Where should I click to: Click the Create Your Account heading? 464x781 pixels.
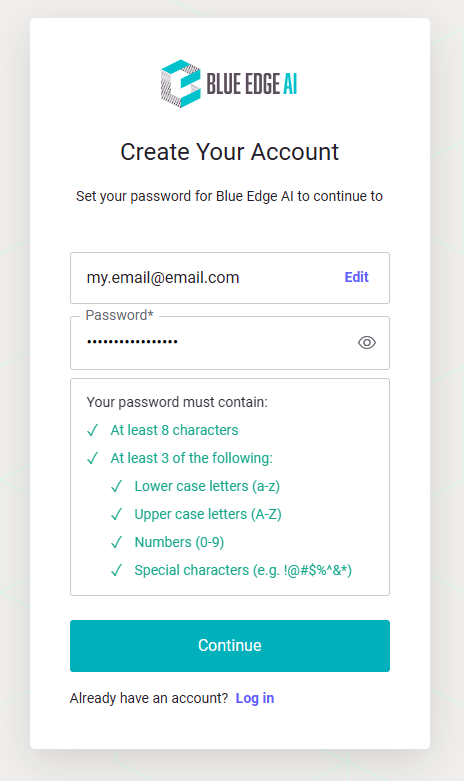tap(230, 152)
